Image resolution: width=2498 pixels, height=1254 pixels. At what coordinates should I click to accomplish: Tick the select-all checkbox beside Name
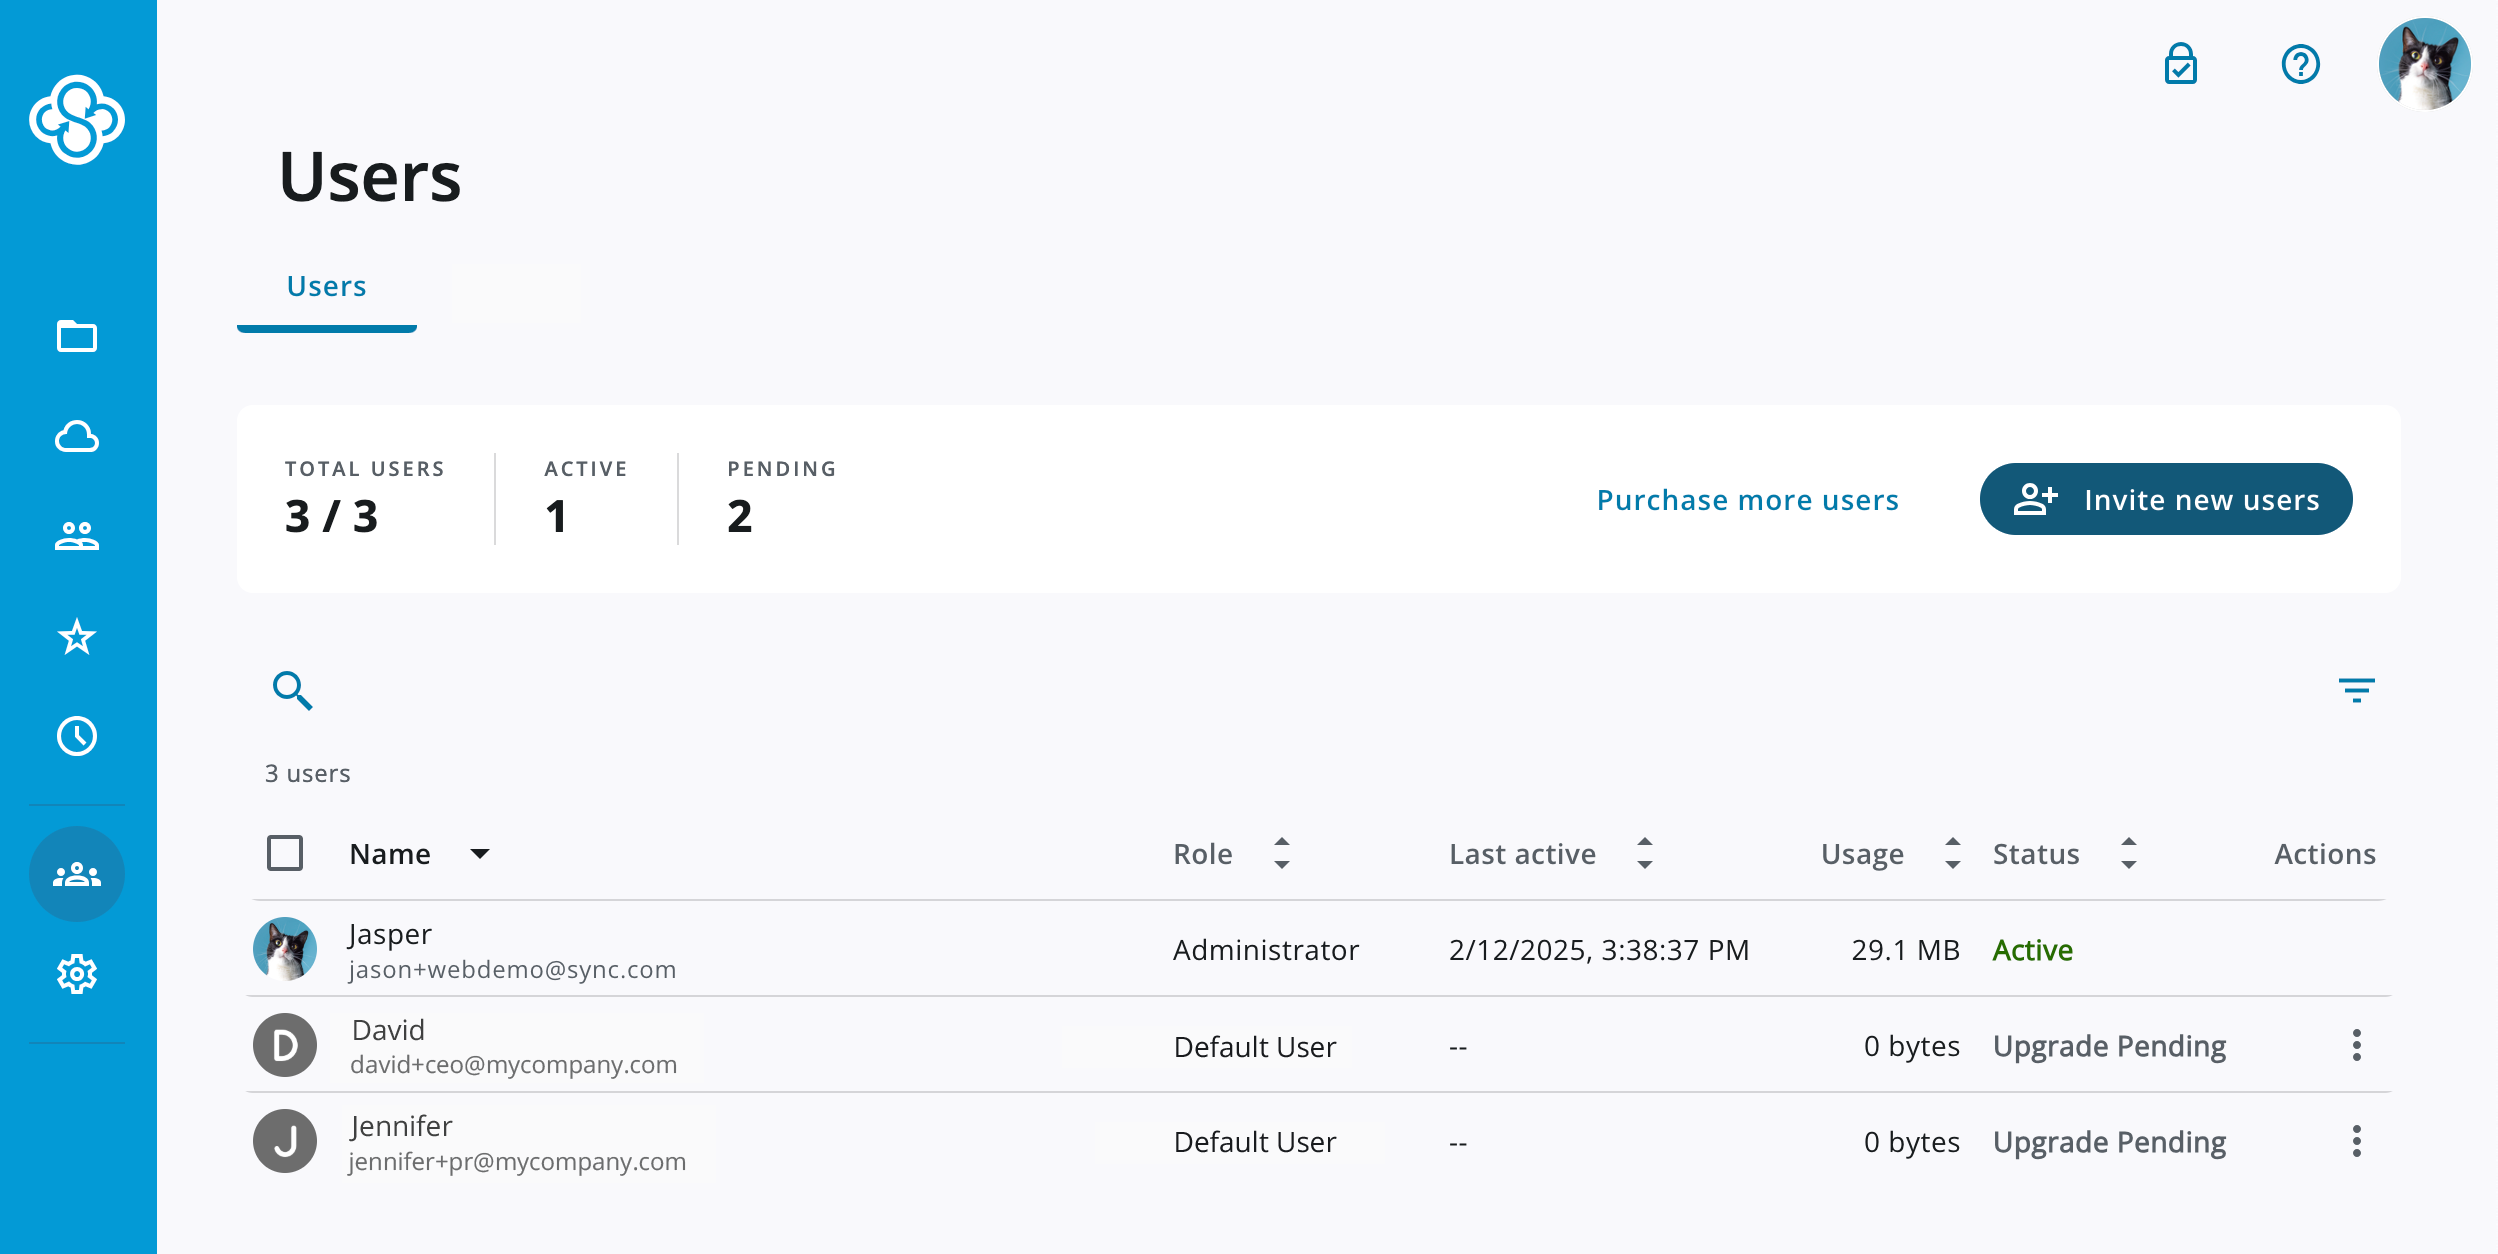pyautogui.click(x=285, y=854)
